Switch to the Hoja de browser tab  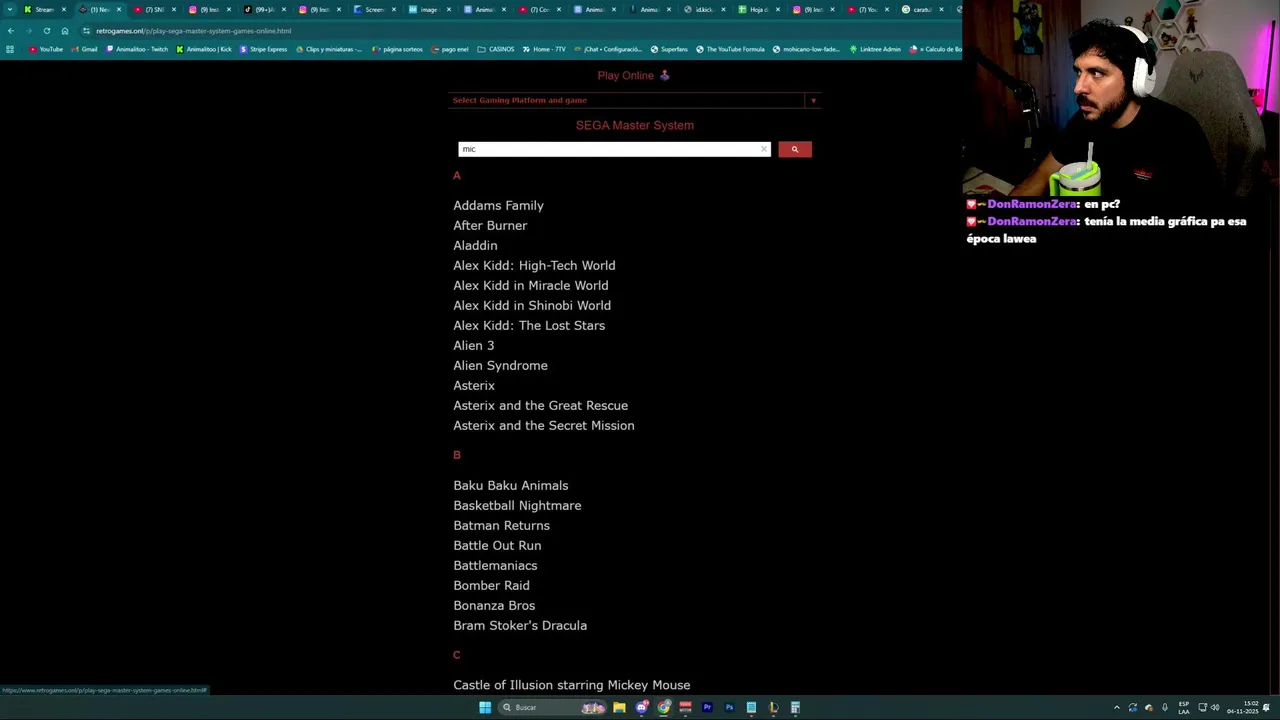tap(757, 9)
